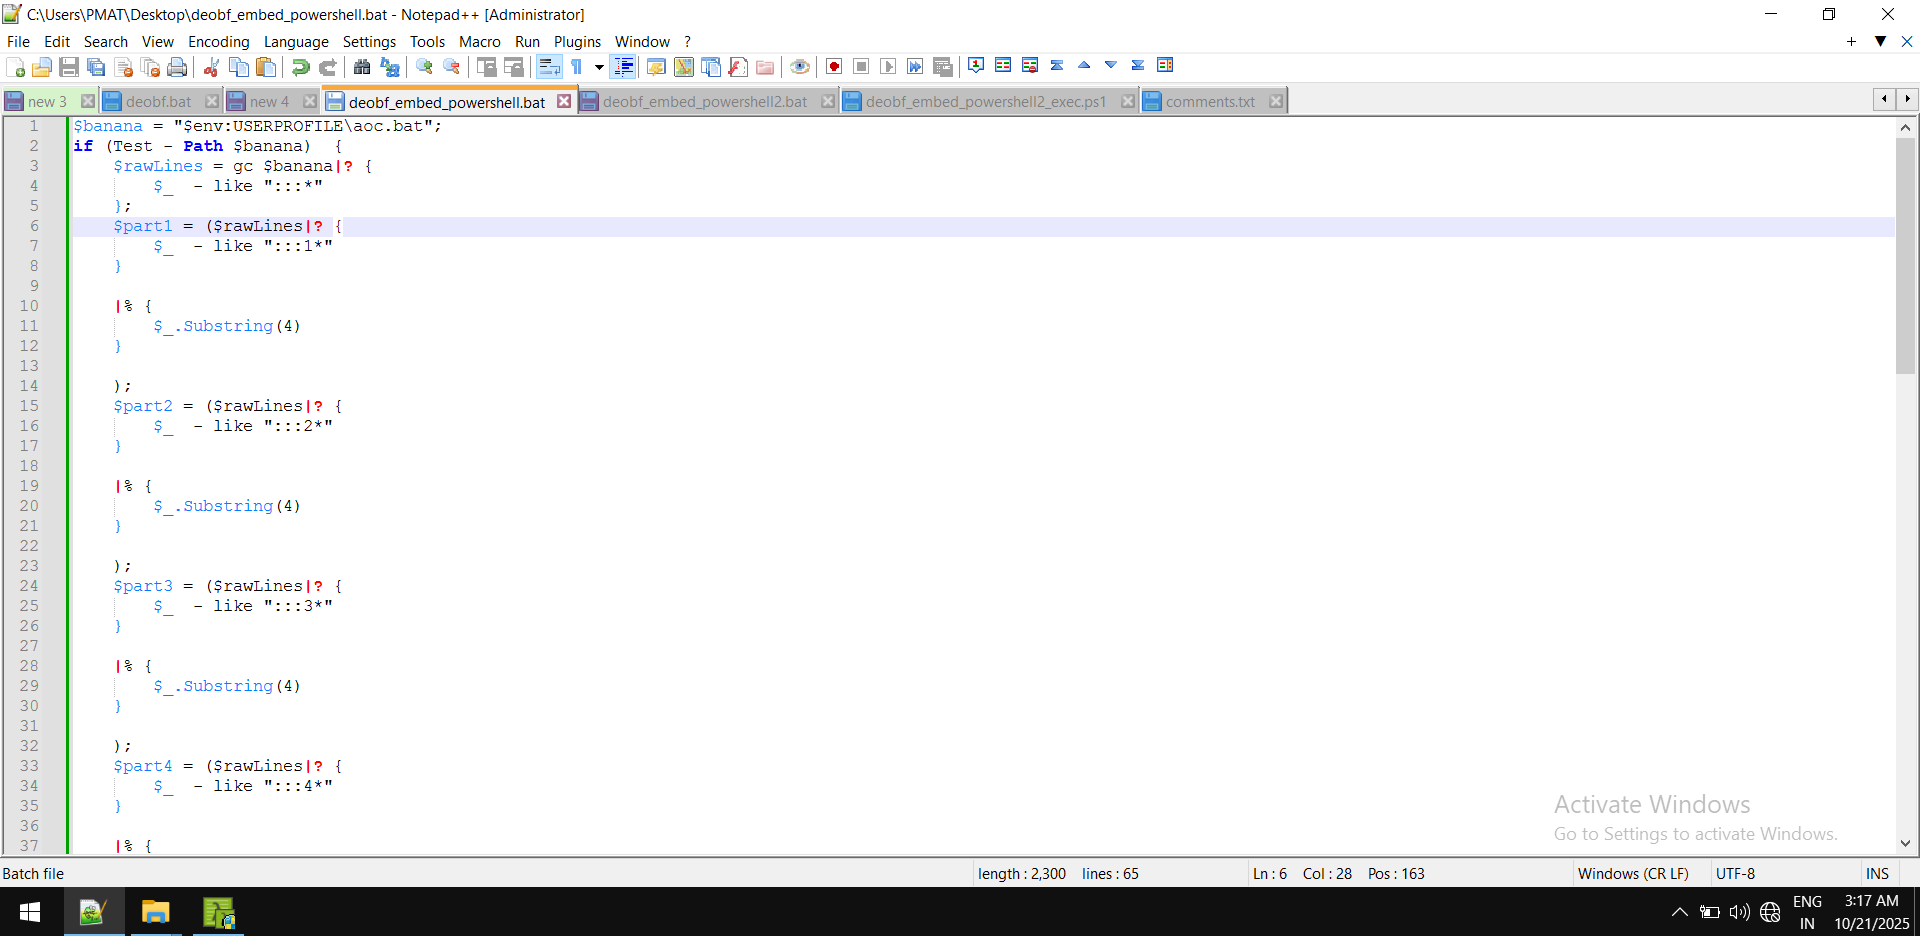Click the vertical scrollbar thumb

[1905, 255]
